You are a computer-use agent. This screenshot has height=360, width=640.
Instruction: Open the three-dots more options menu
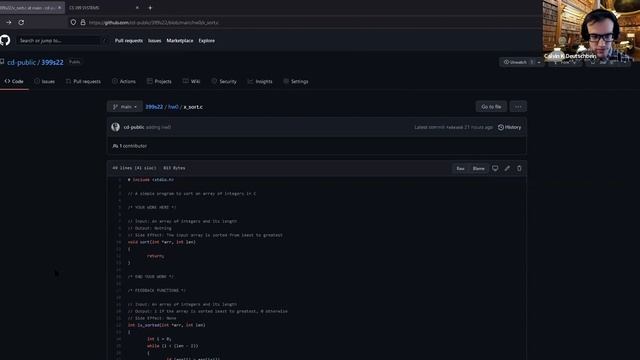pos(518,107)
